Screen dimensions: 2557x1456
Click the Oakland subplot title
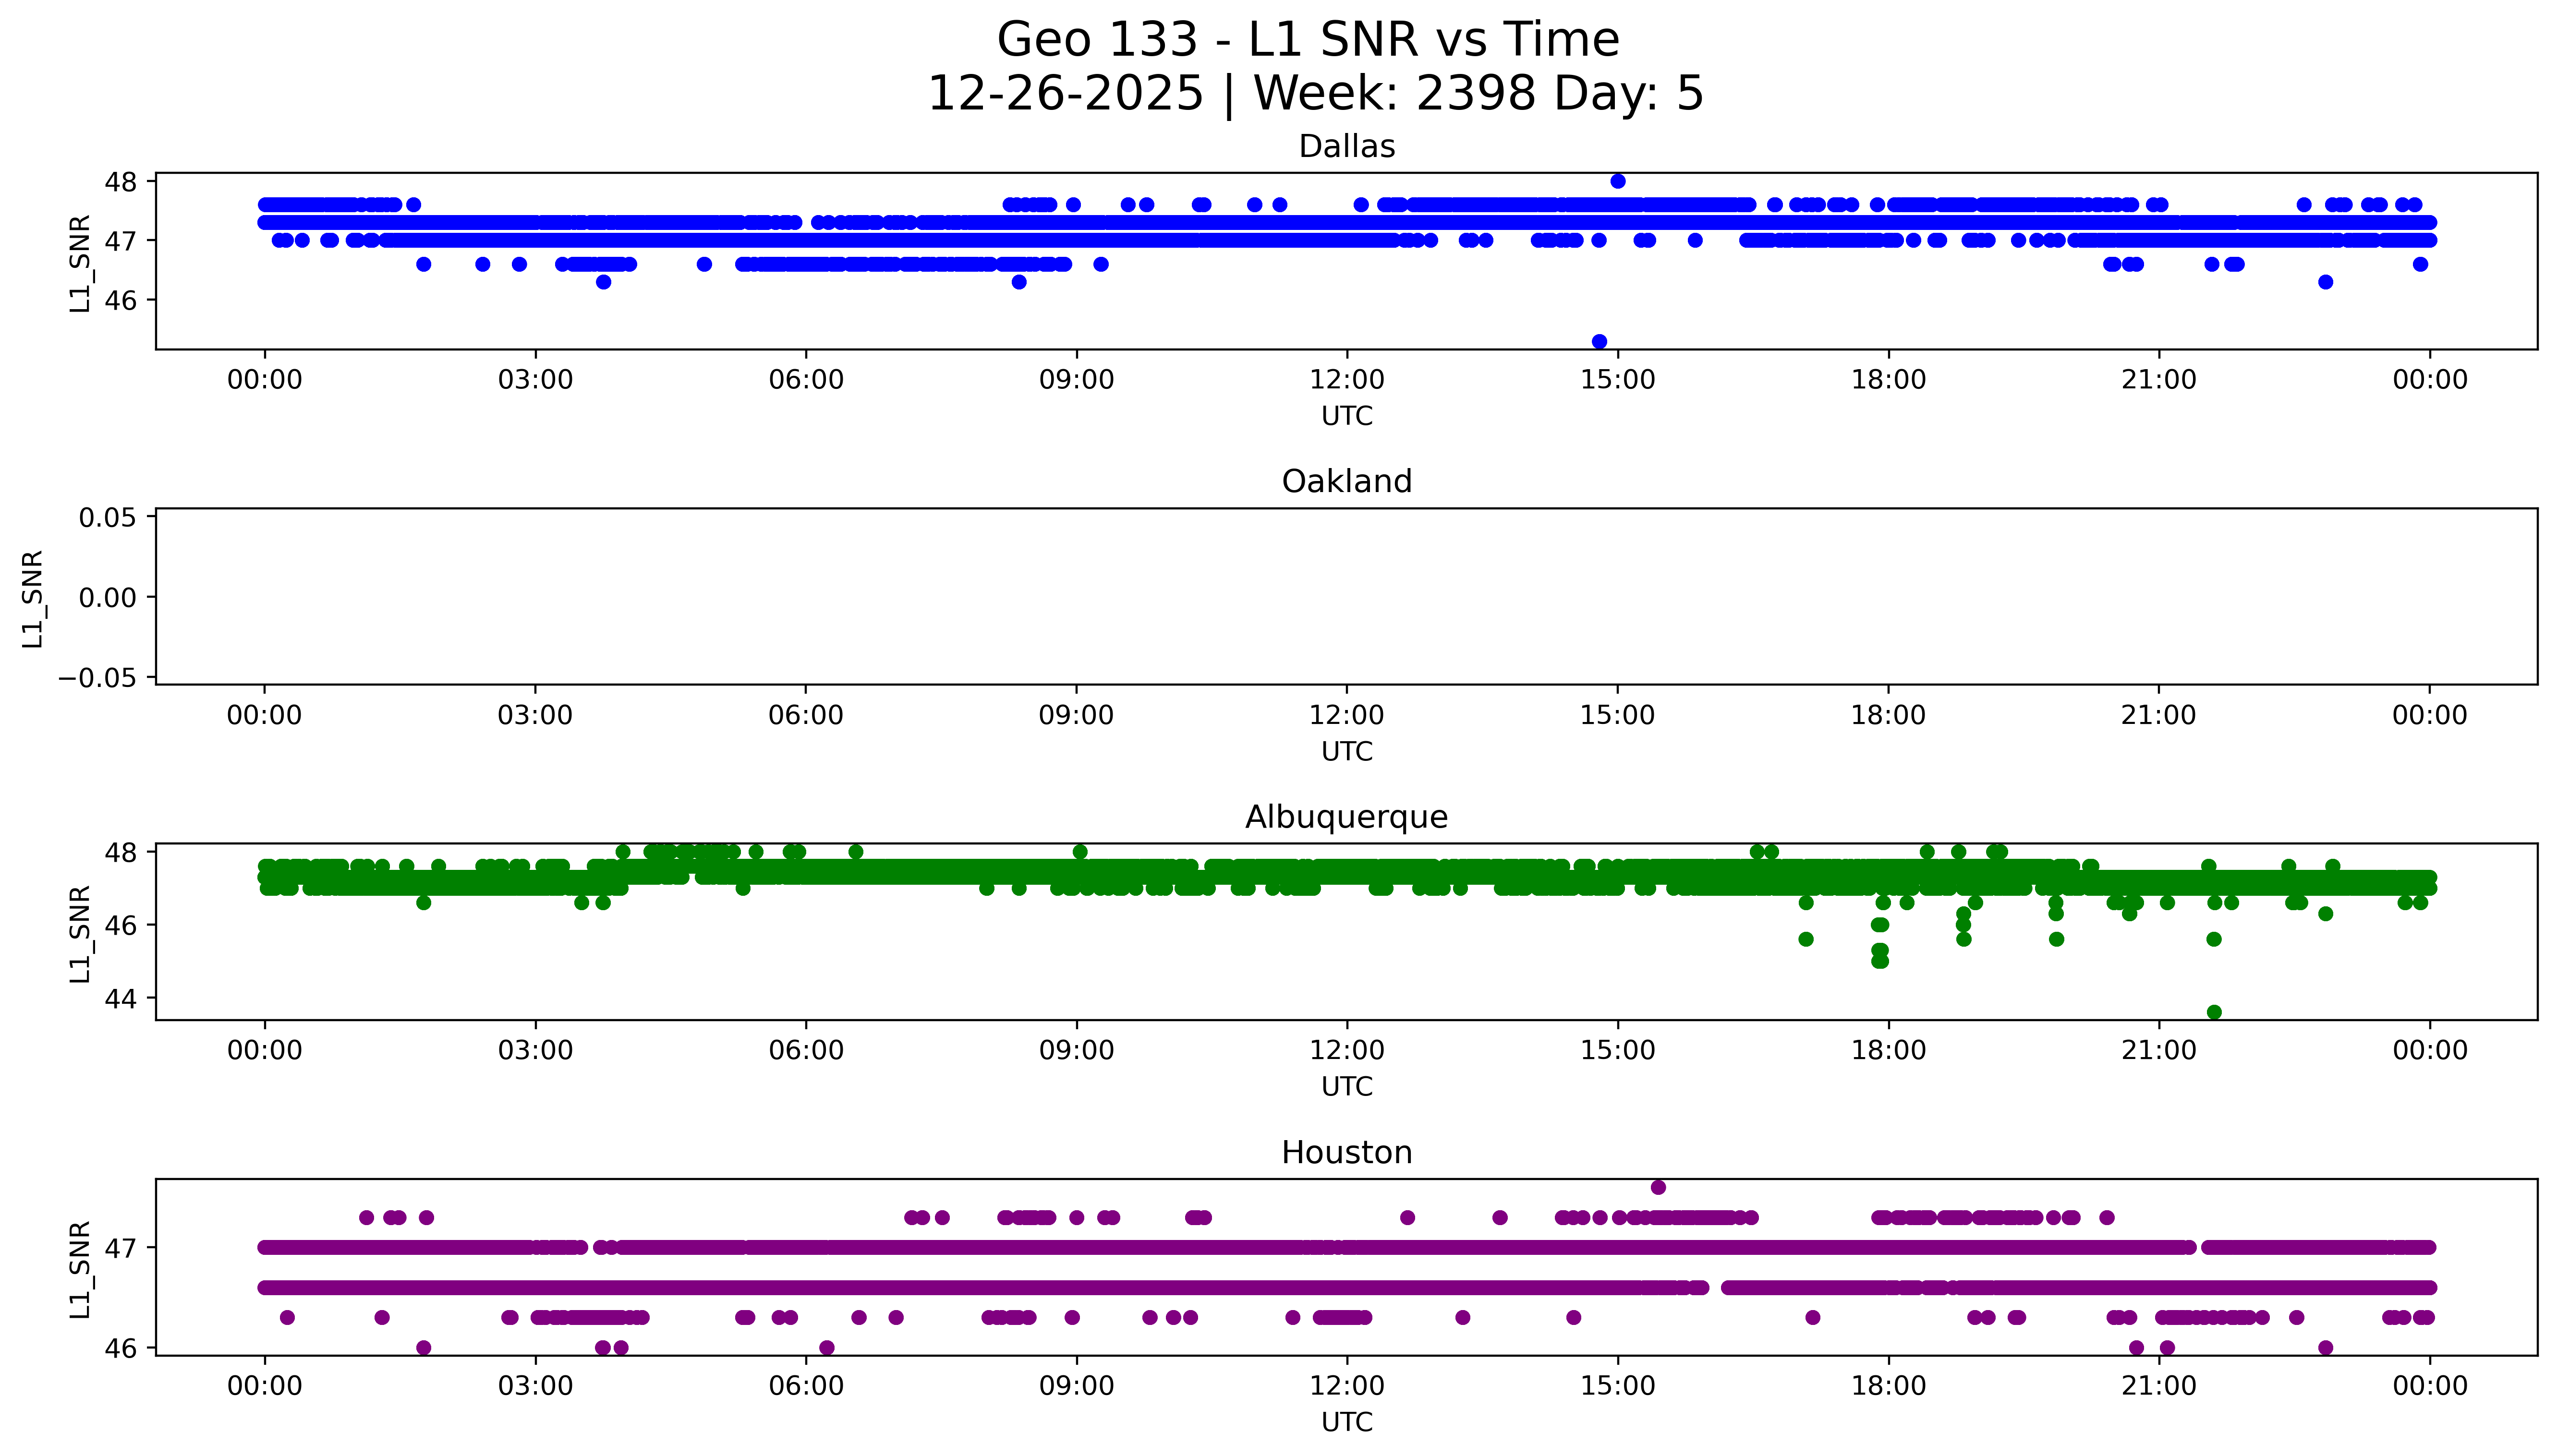pyautogui.click(x=1346, y=482)
